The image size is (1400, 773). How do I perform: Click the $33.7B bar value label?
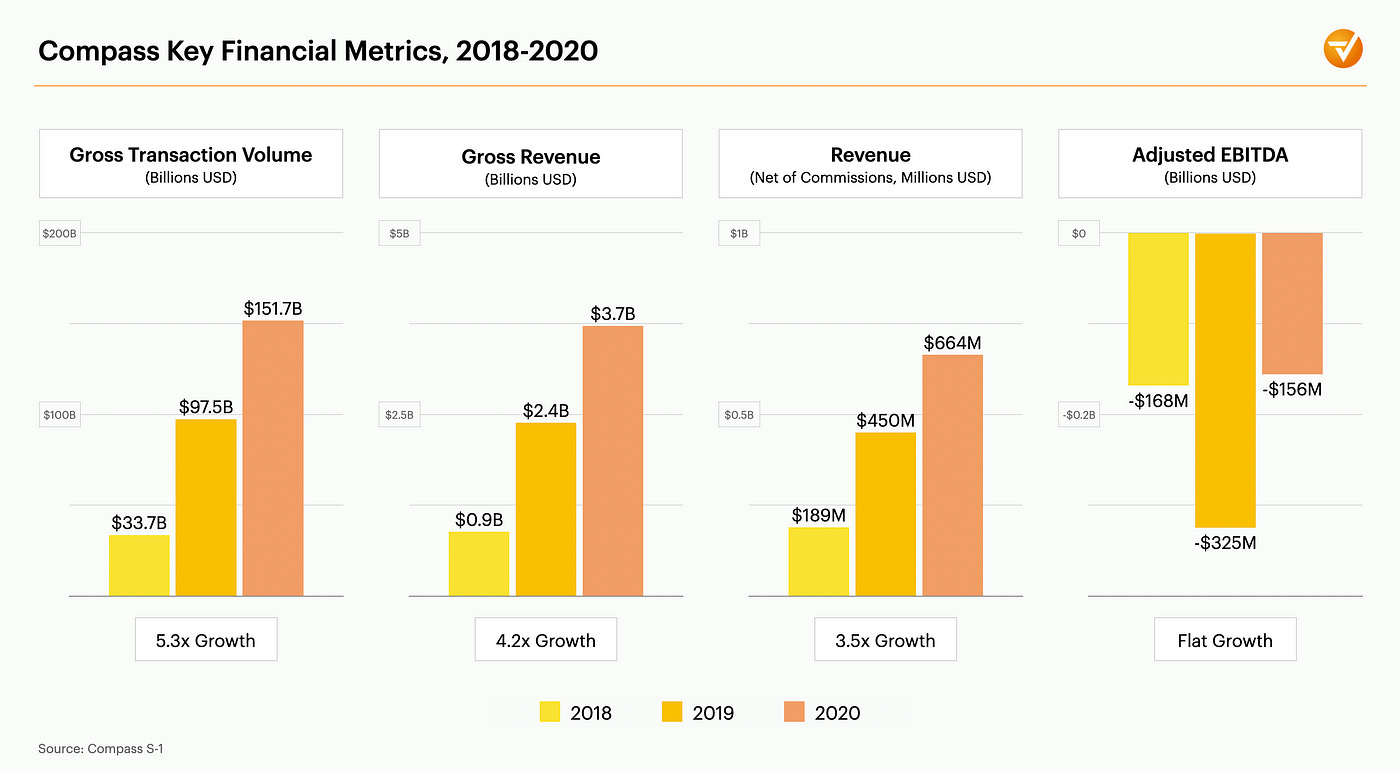coord(139,521)
